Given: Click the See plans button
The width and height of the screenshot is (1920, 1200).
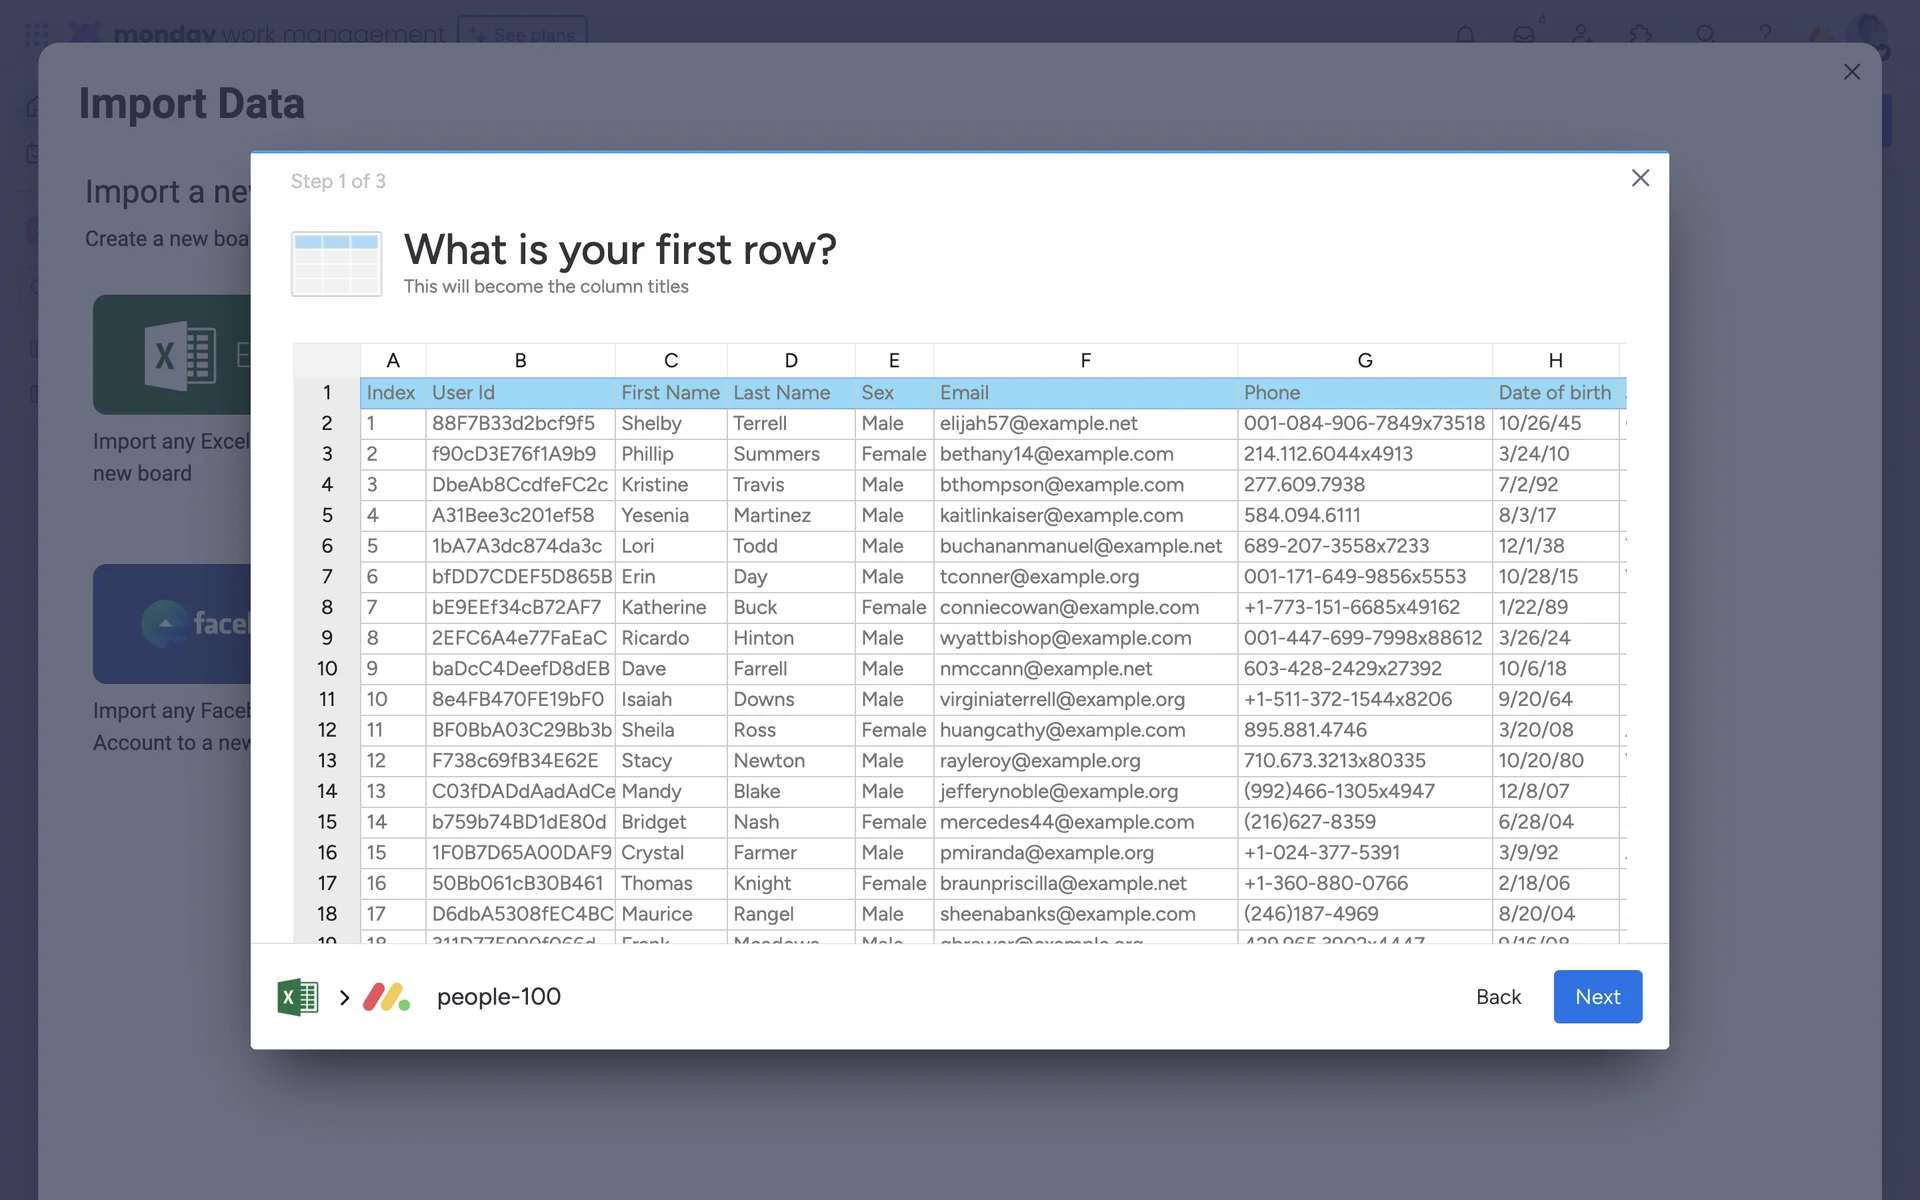Looking at the screenshot, I should click(523, 34).
